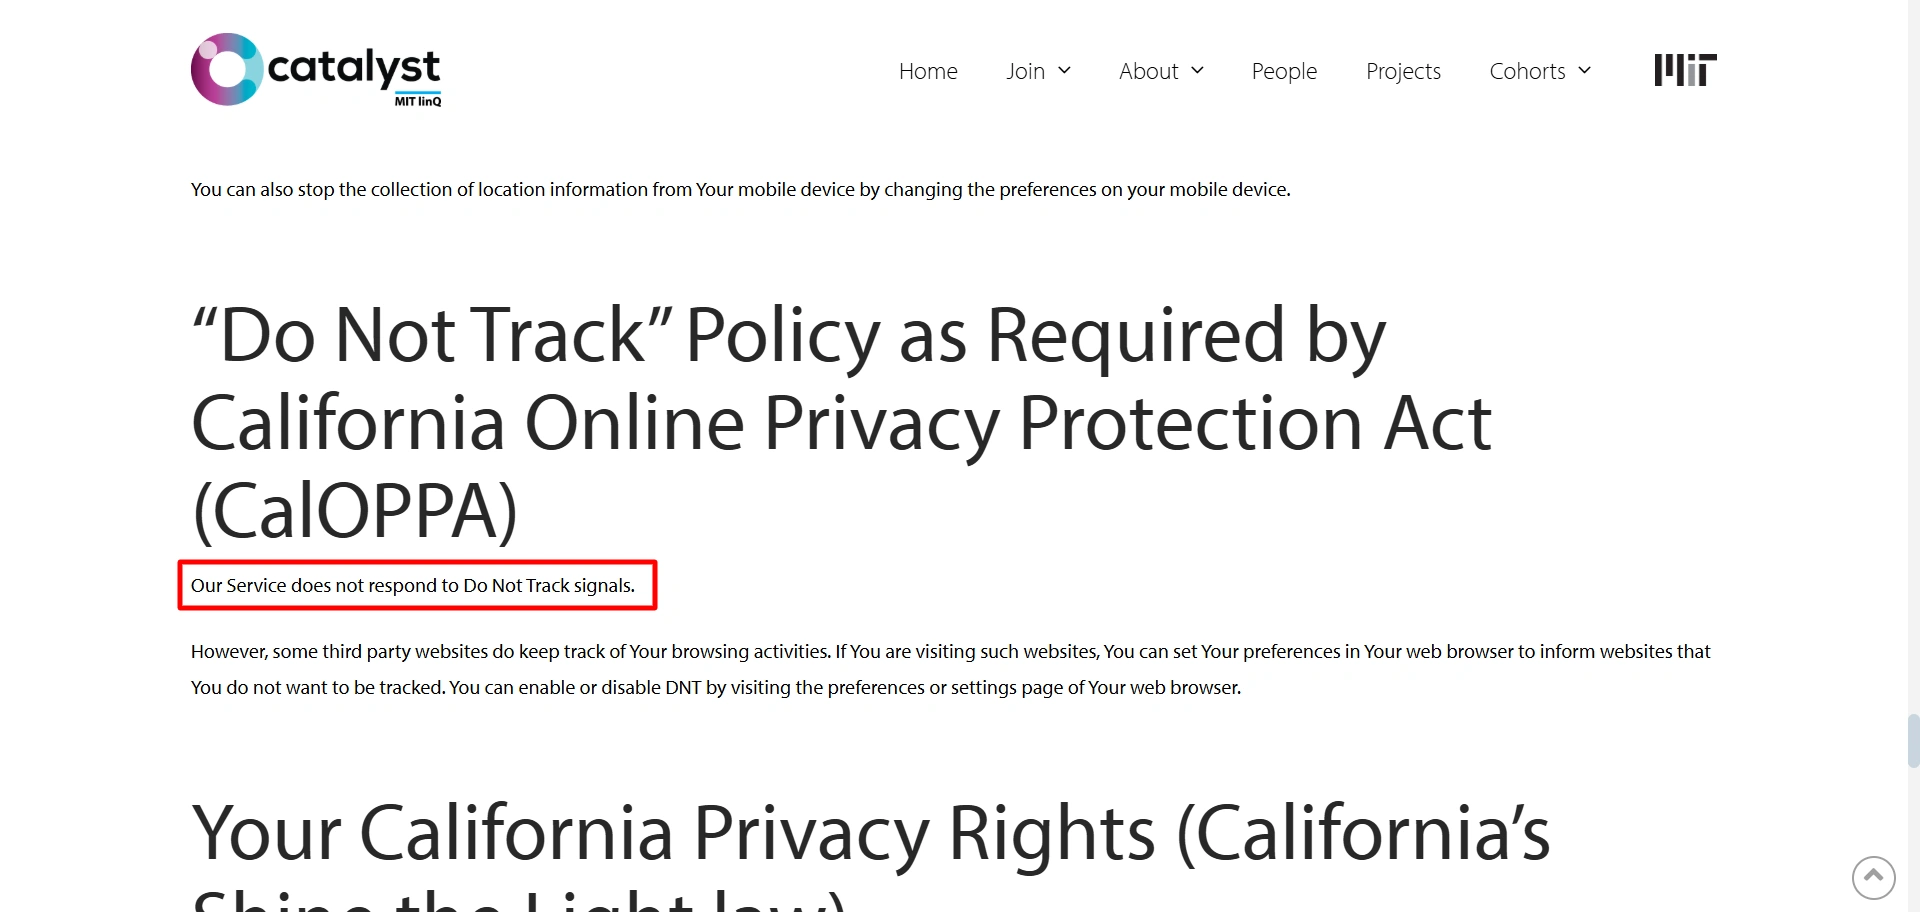Click the "Your California Privacy Rights" heading
Image resolution: width=1920 pixels, height=912 pixels.
(x=870, y=834)
